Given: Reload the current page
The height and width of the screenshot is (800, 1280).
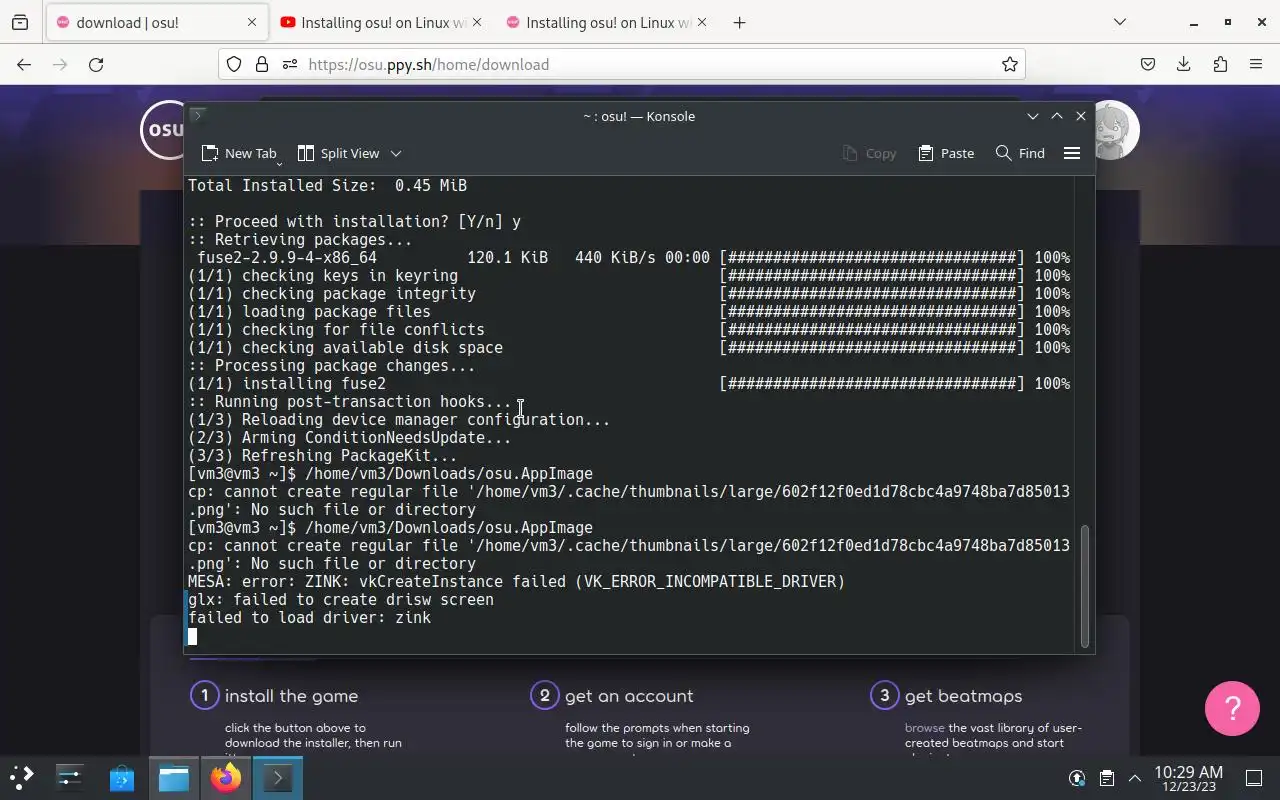Looking at the screenshot, I should pos(96,64).
